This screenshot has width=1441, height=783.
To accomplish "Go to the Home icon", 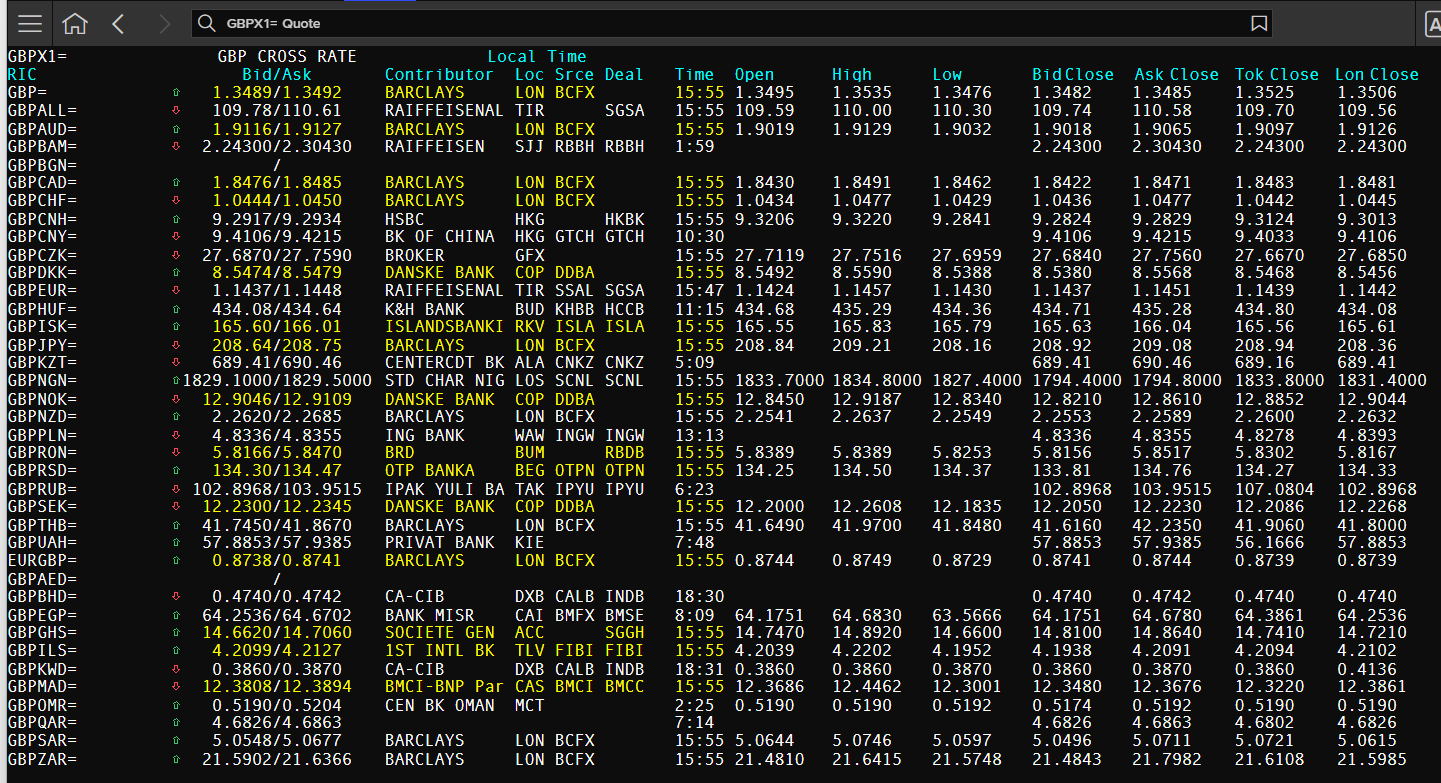I will (74, 23).
